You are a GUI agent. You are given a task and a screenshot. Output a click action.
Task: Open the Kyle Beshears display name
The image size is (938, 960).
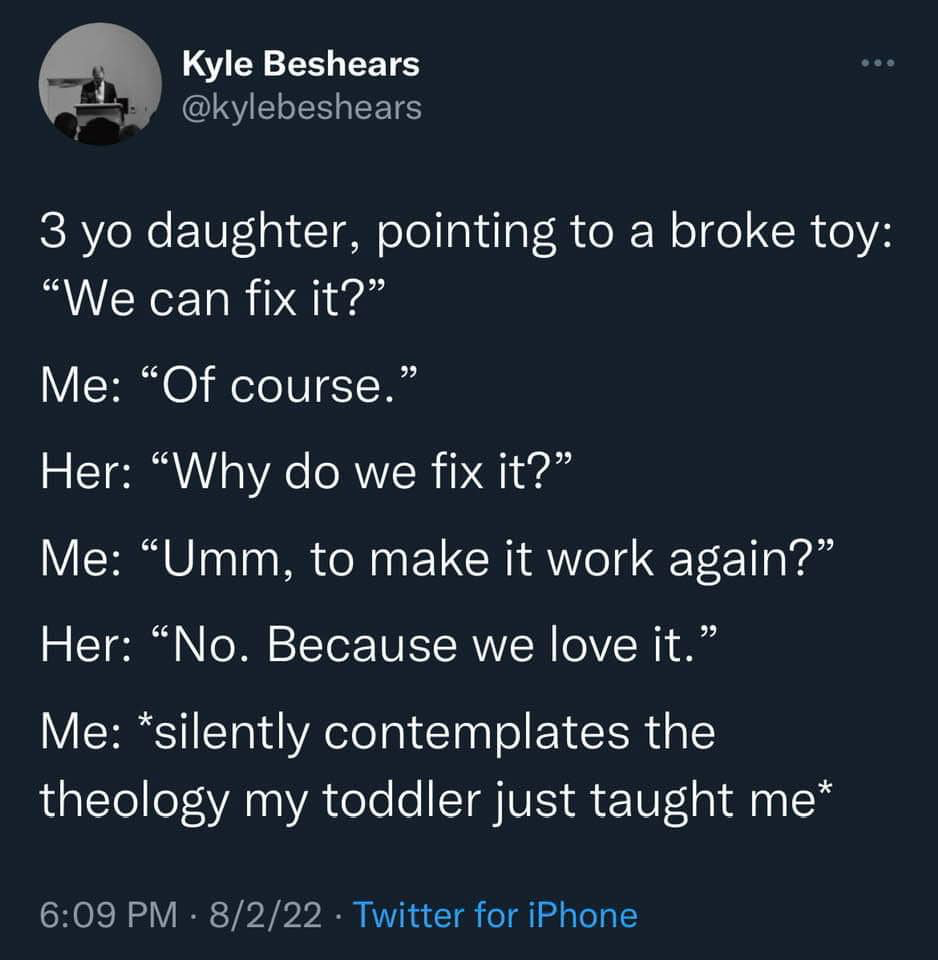click(x=301, y=66)
